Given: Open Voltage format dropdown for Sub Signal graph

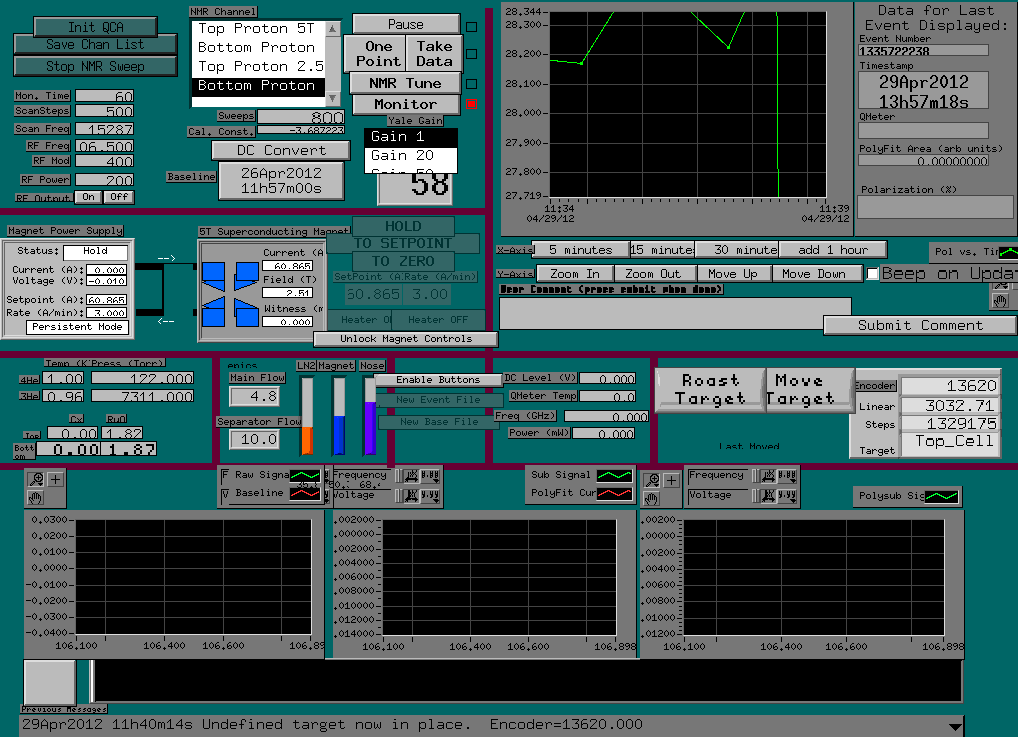Looking at the screenshot, I should click(x=430, y=496).
